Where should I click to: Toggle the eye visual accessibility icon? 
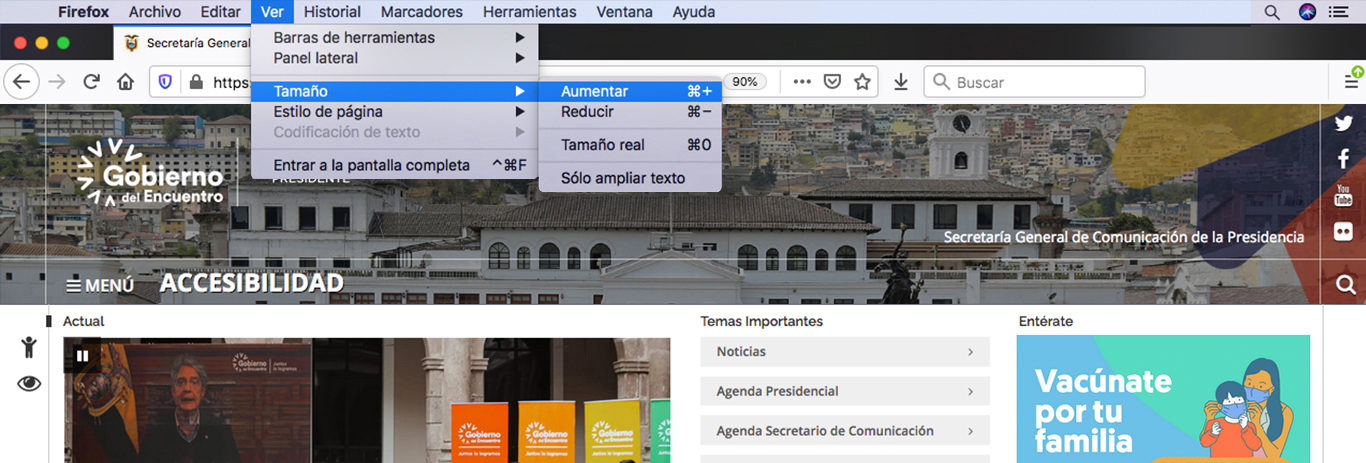29,383
